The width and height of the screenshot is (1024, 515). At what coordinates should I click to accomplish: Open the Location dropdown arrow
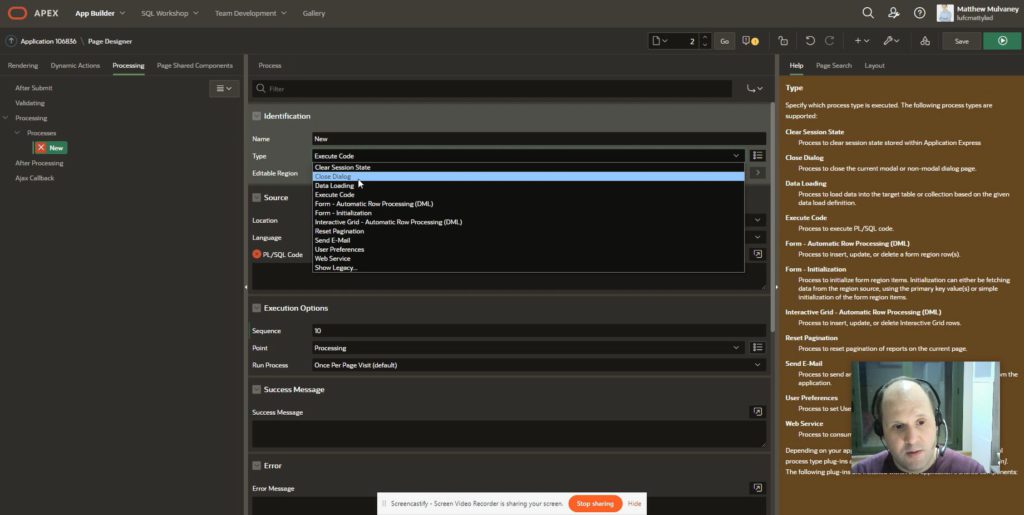[758, 220]
